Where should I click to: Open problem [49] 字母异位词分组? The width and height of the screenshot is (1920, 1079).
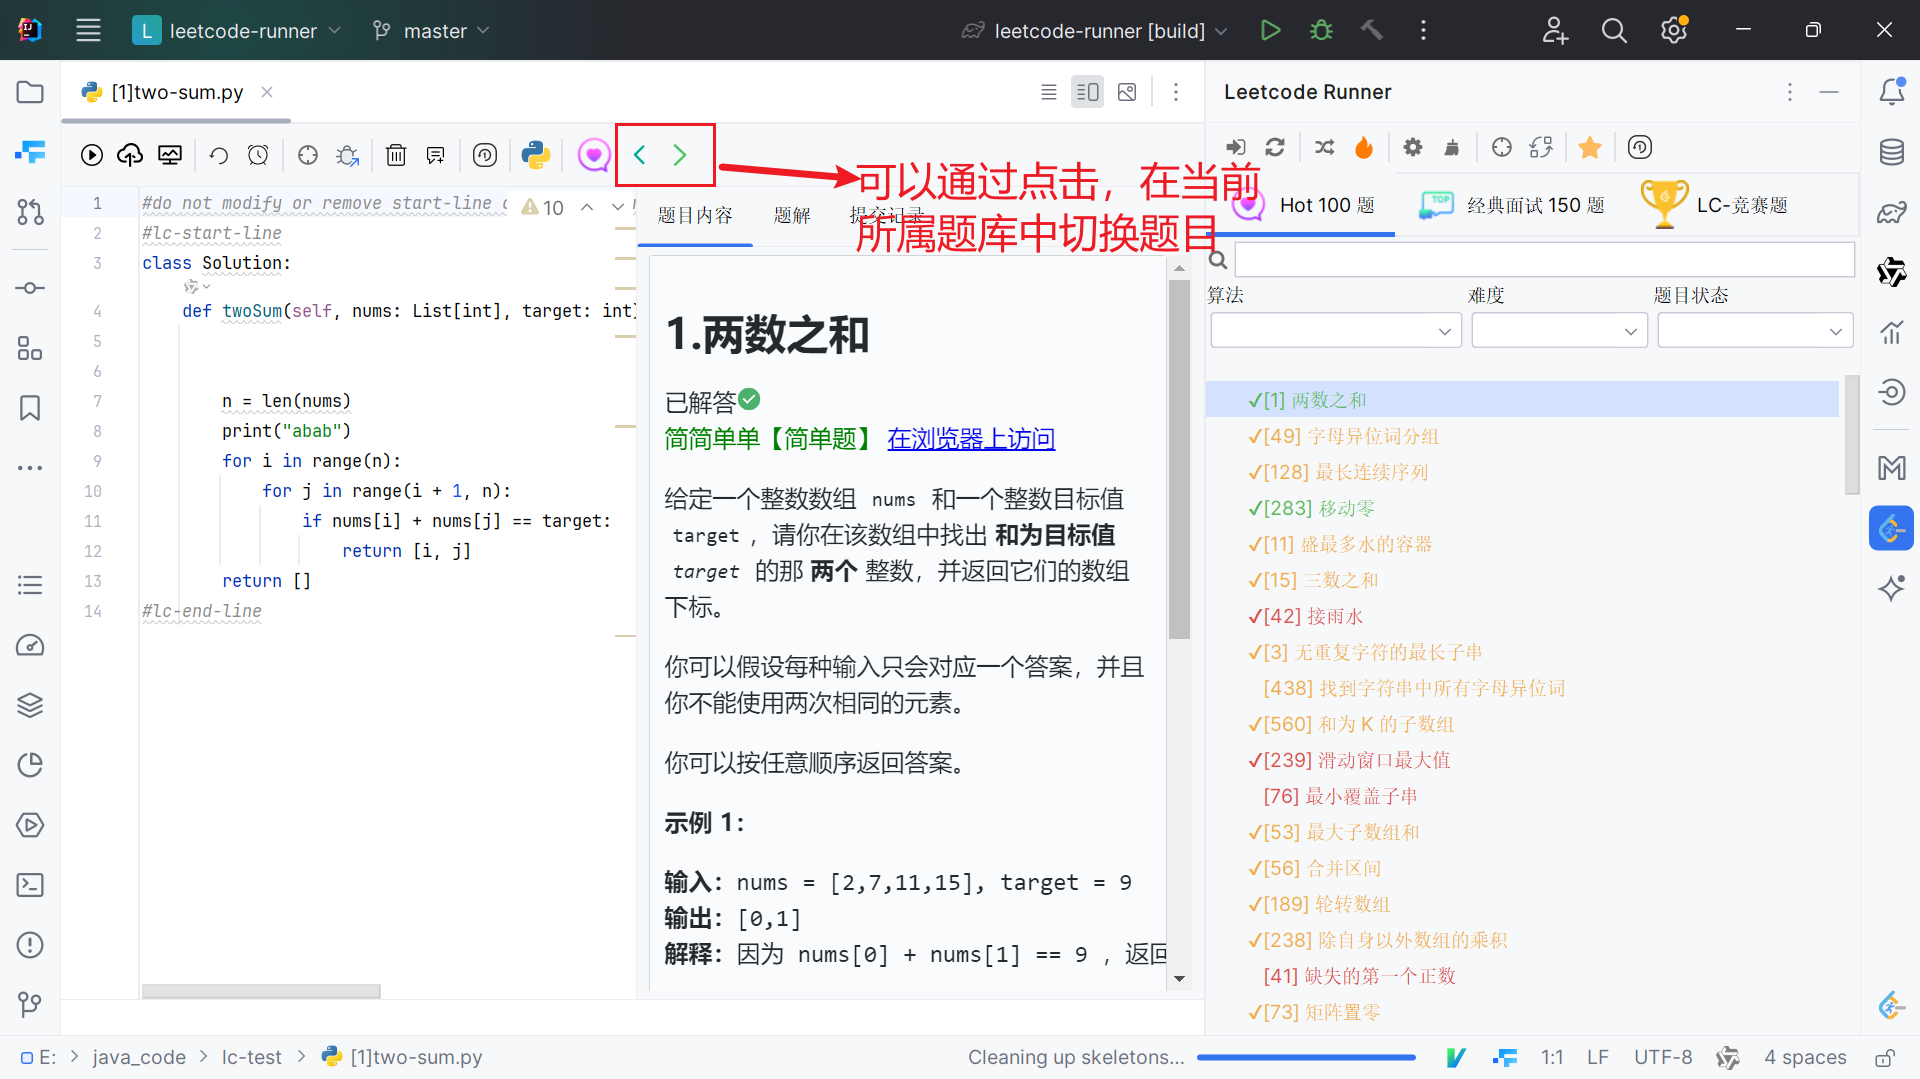point(1343,436)
